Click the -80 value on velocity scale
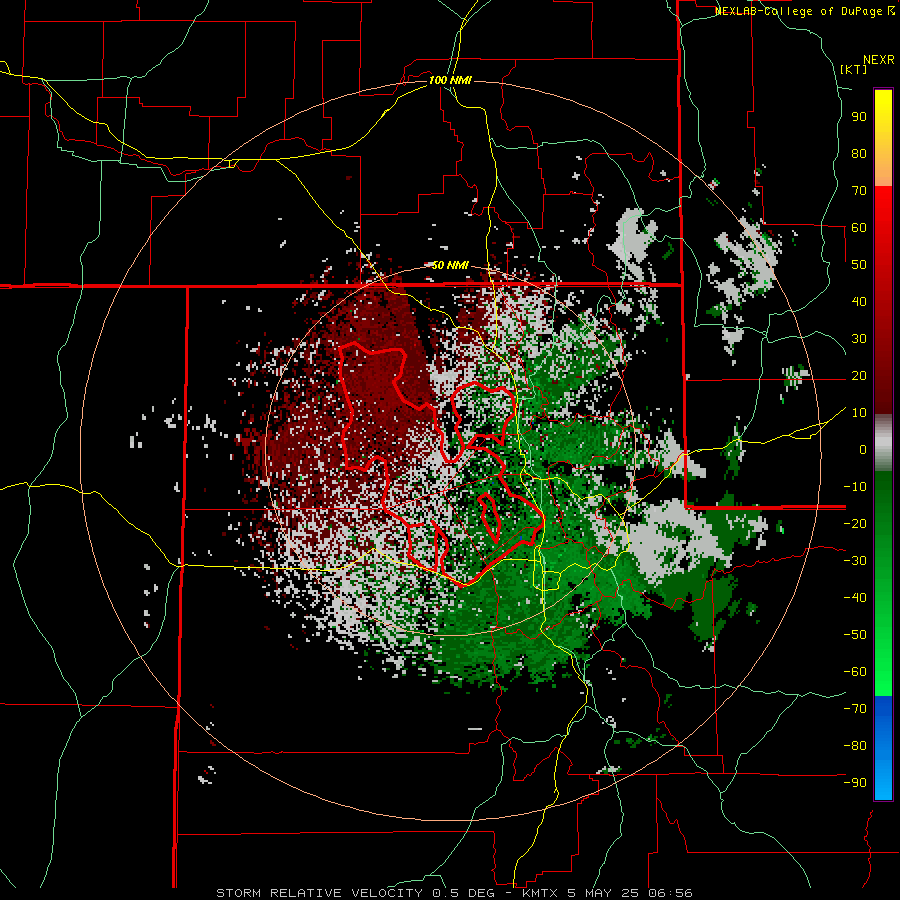Image resolution: width=900 pixels, height=900 pixels. 855,746
